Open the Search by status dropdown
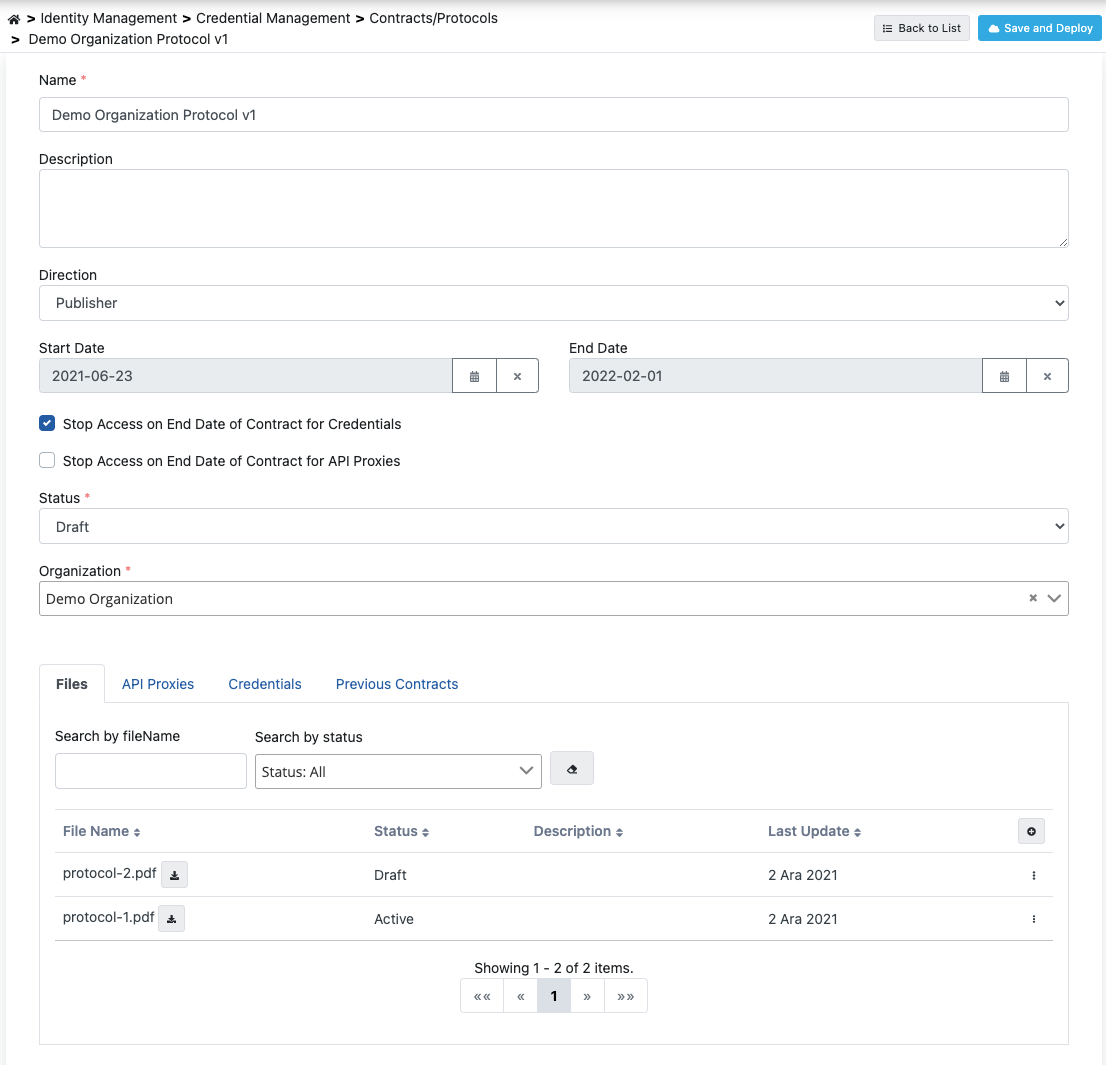The width and height of the screenshot is (1106, 1065). (398, 771)
